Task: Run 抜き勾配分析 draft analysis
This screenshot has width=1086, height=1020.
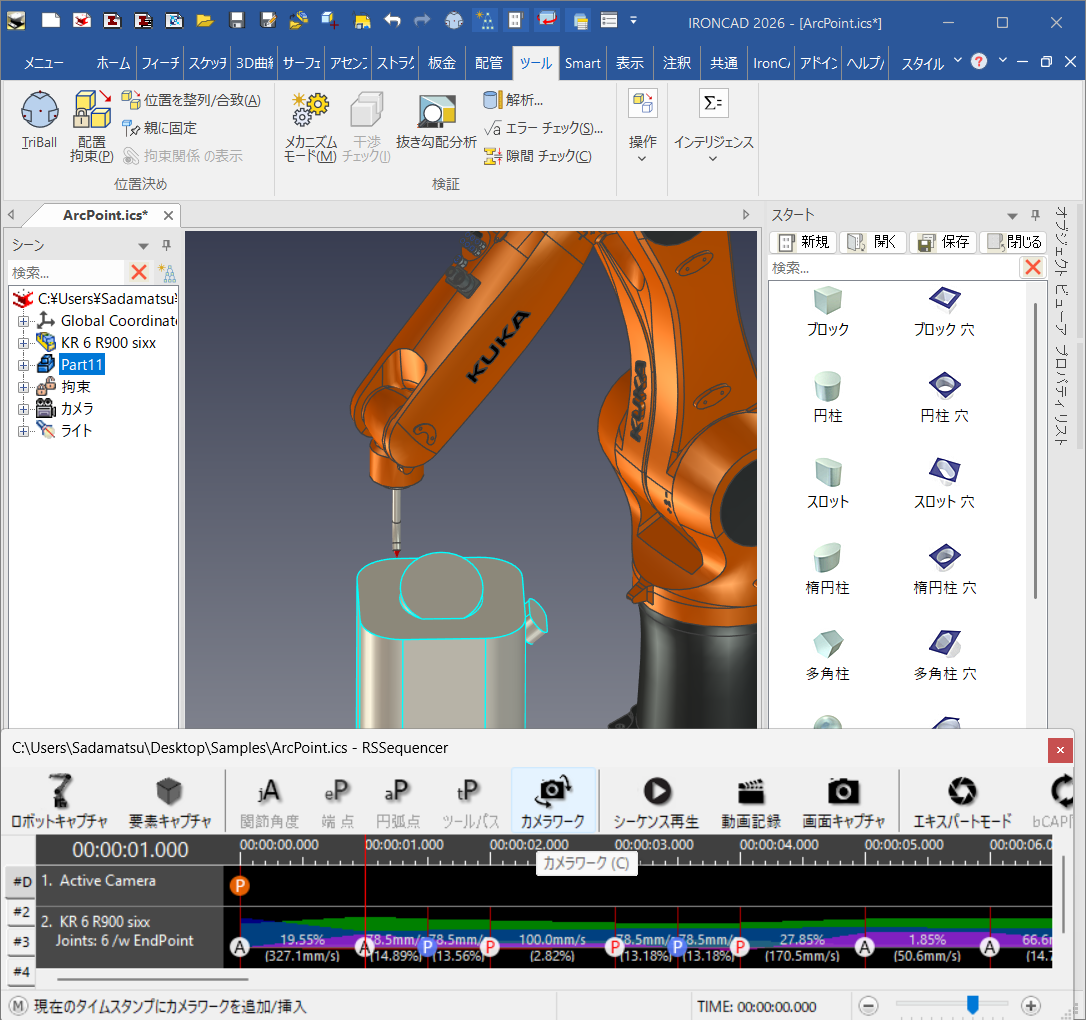Action: coord(436,122)
